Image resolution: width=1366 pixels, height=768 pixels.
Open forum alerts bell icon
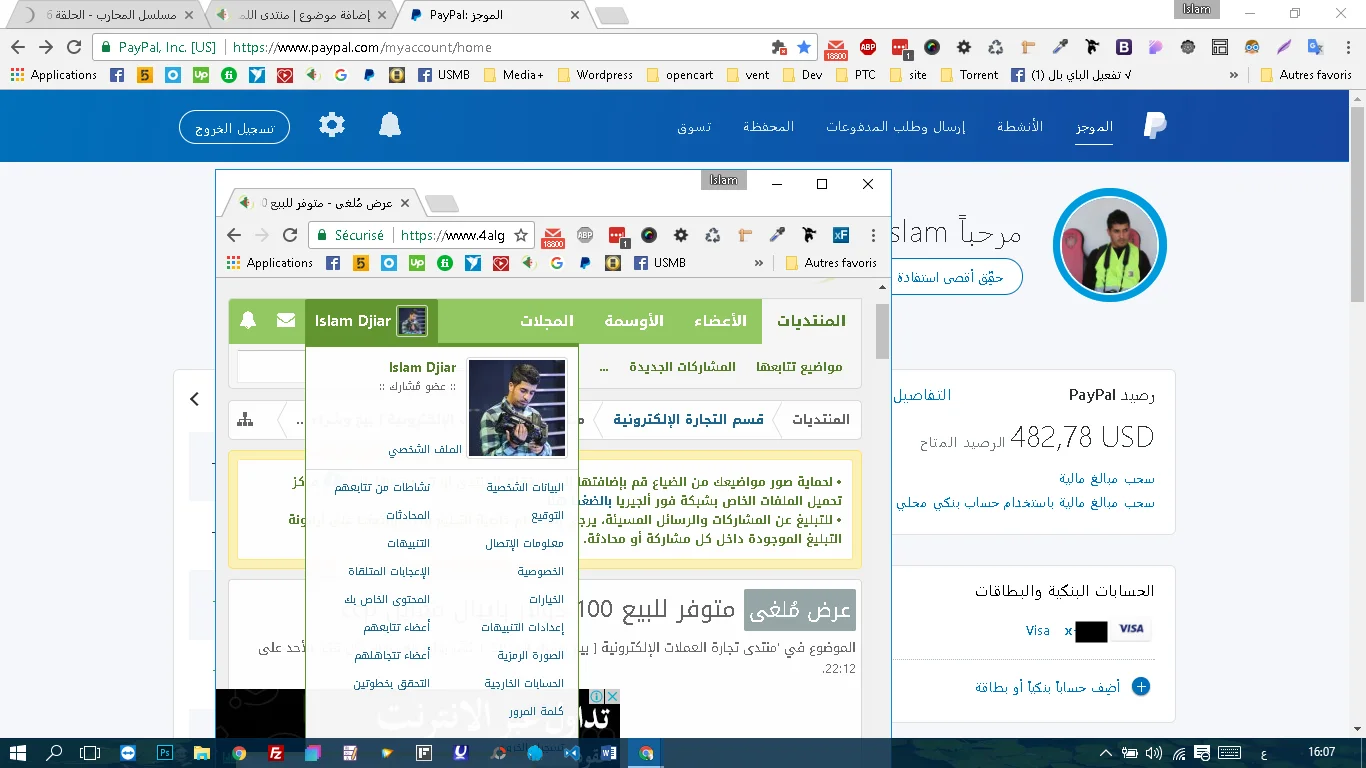pos(248,321)
